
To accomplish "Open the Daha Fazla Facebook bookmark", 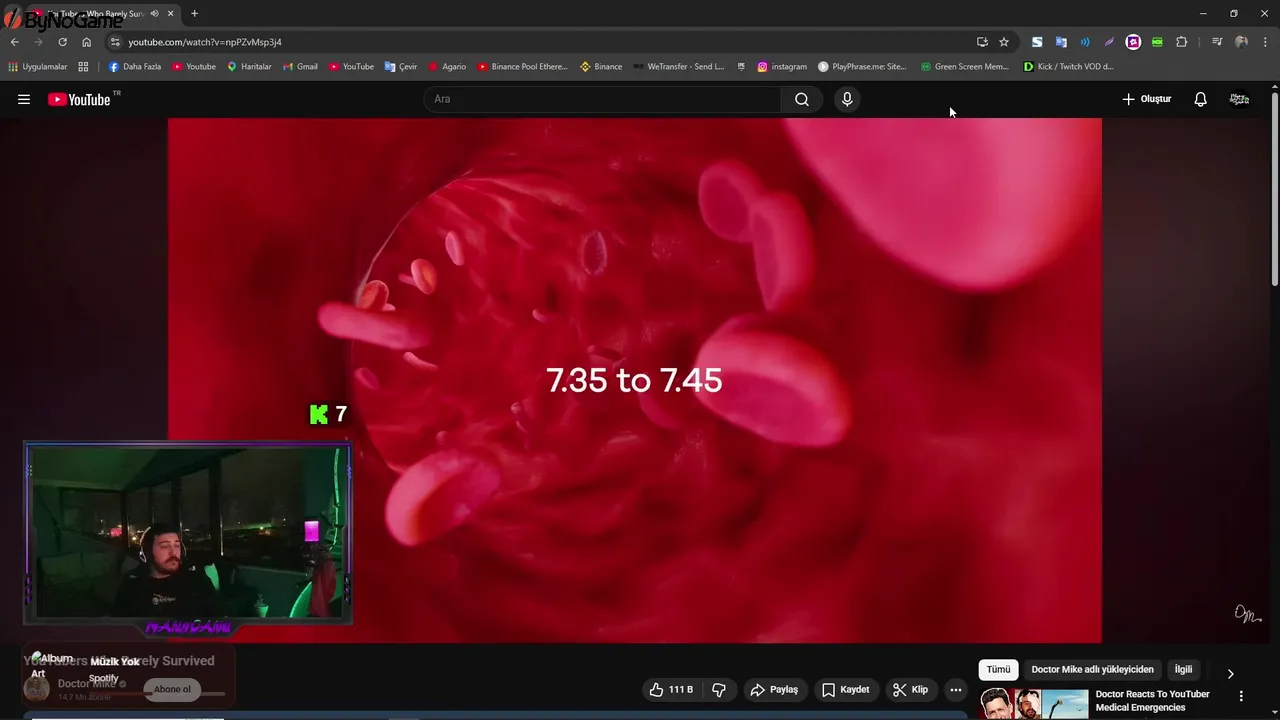I will click(134, 67).
